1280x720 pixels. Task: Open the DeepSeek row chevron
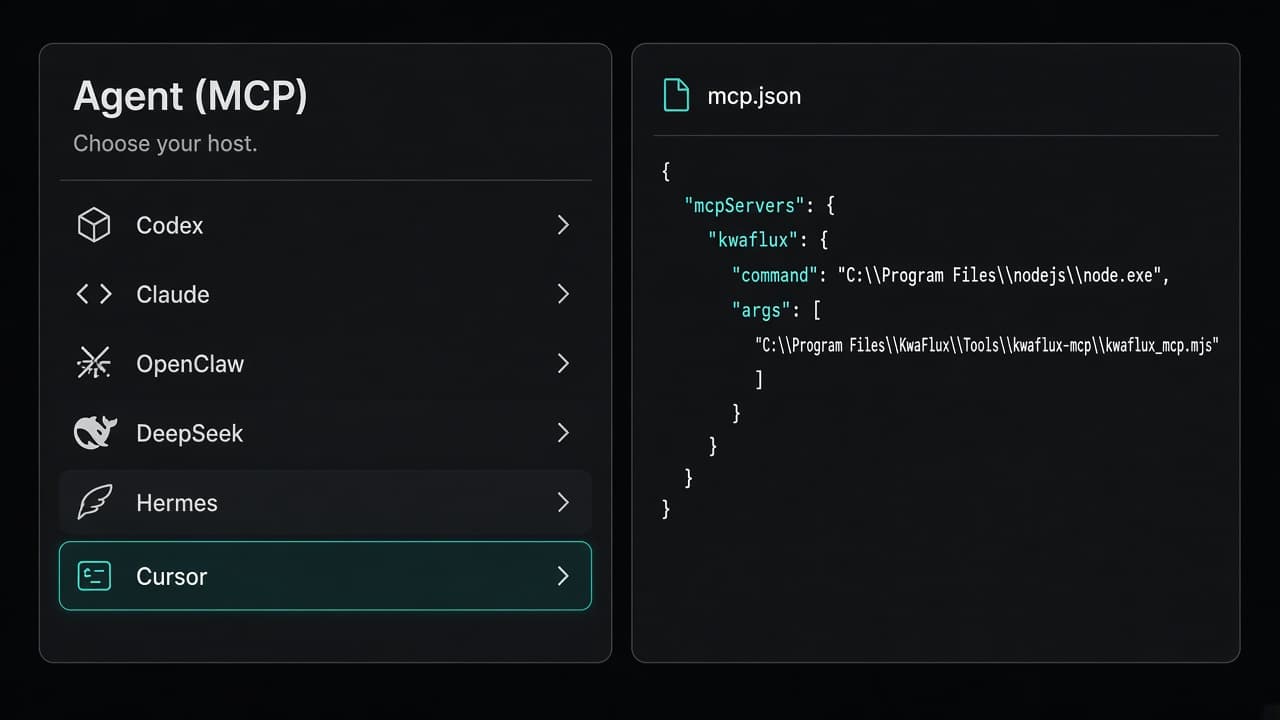563,433
